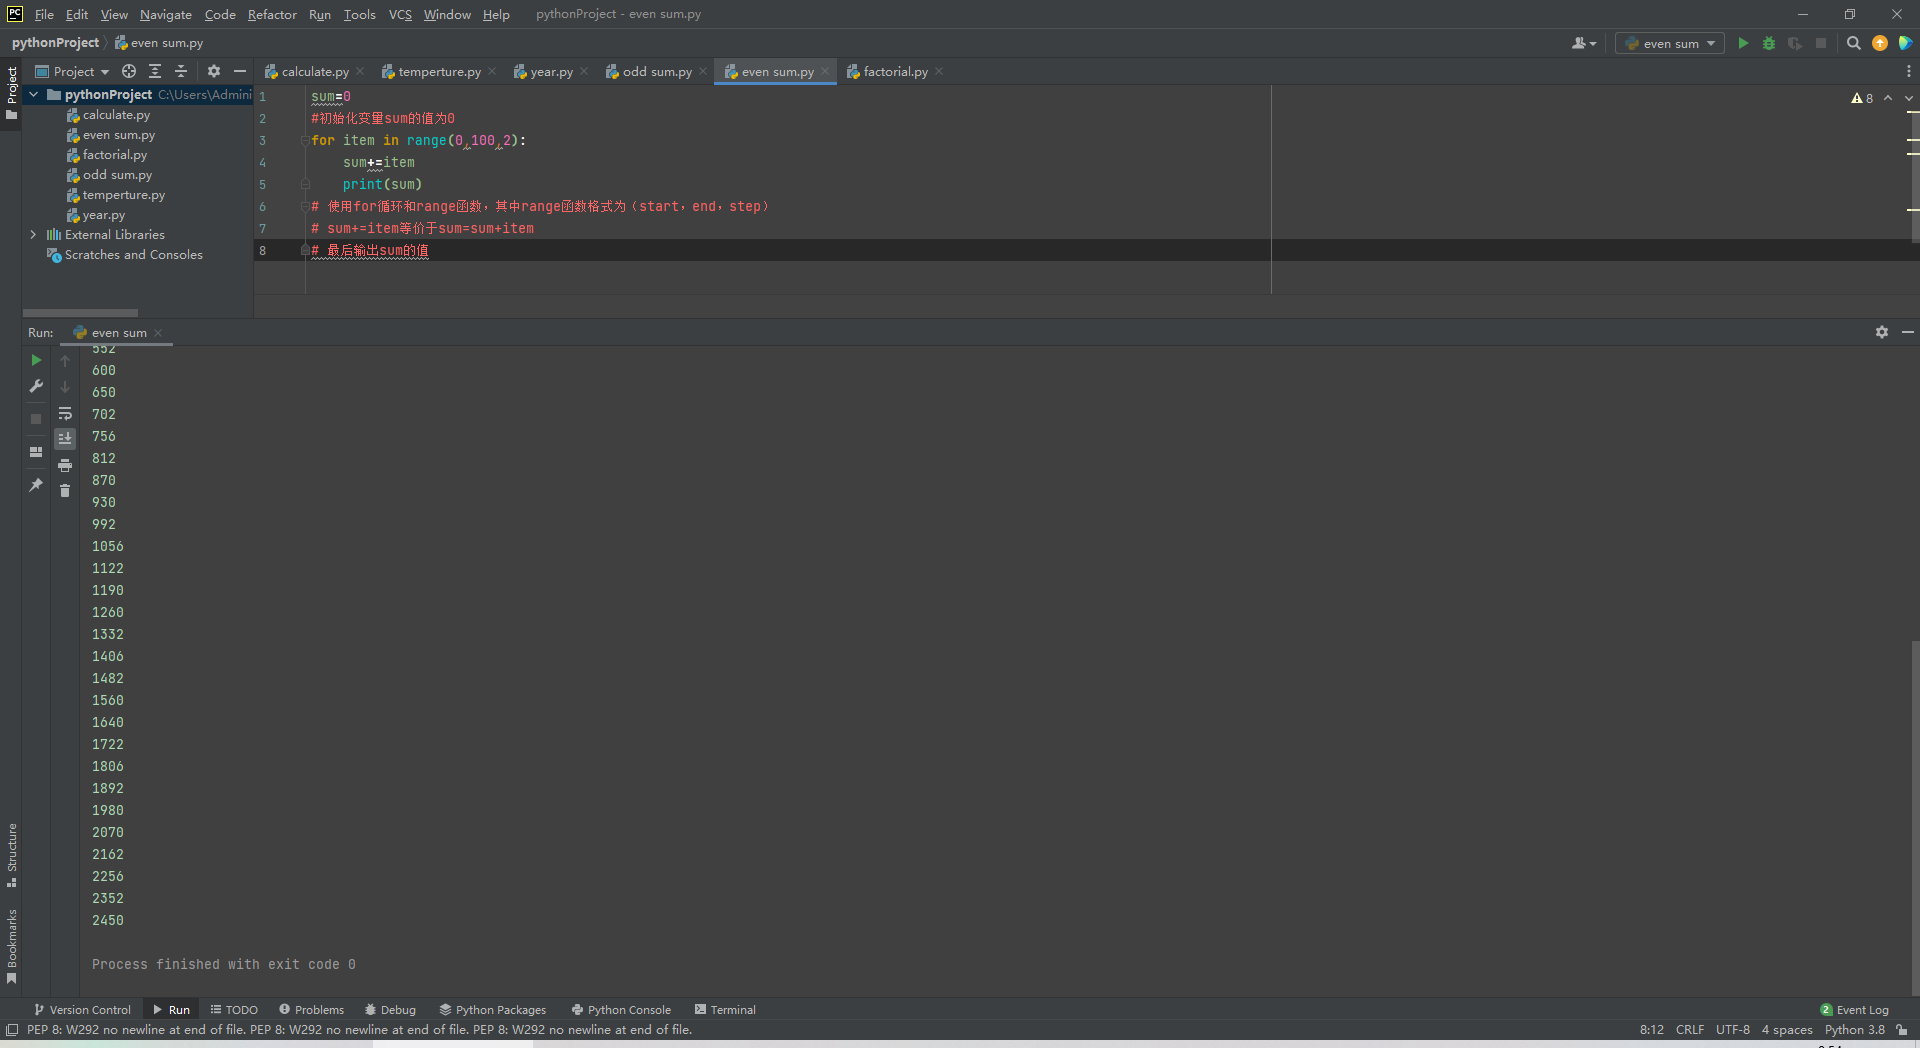Open even sum run configuration dropdown
The width and height of the screenshot is (1920, 1048).
1670,43
